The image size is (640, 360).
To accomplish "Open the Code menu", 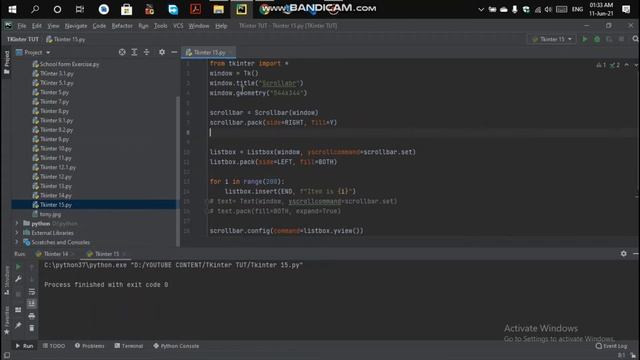I will (99, 26).
